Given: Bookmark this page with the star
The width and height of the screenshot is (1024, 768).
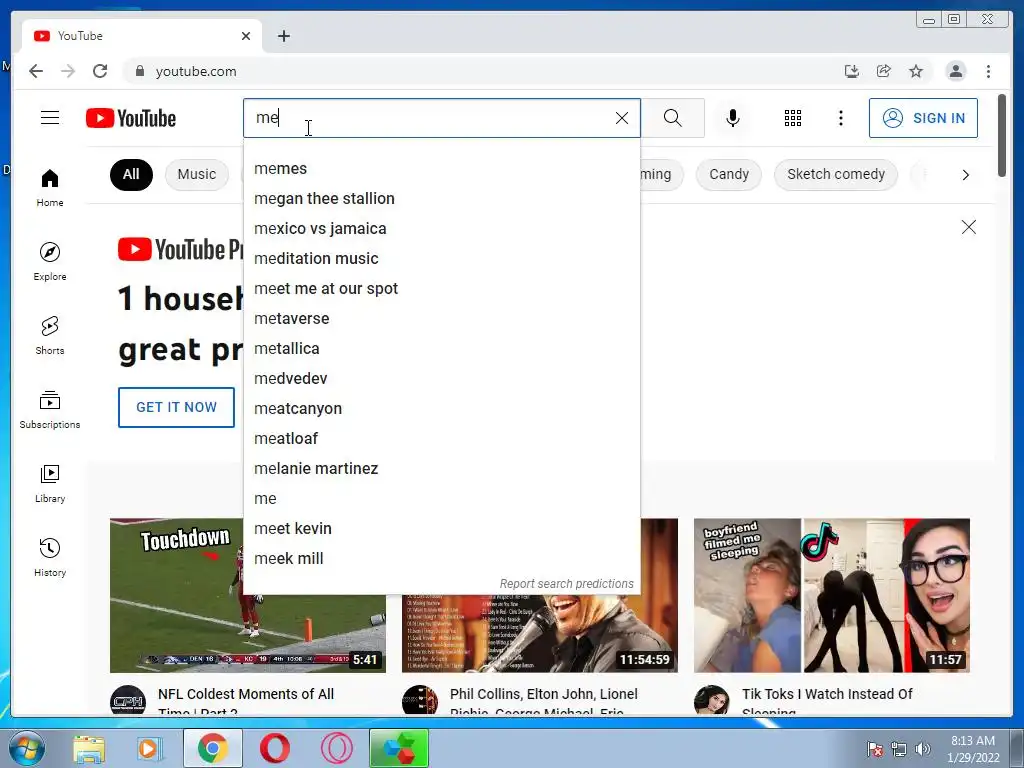Looking at the screenshot, I should pos(916,71).
